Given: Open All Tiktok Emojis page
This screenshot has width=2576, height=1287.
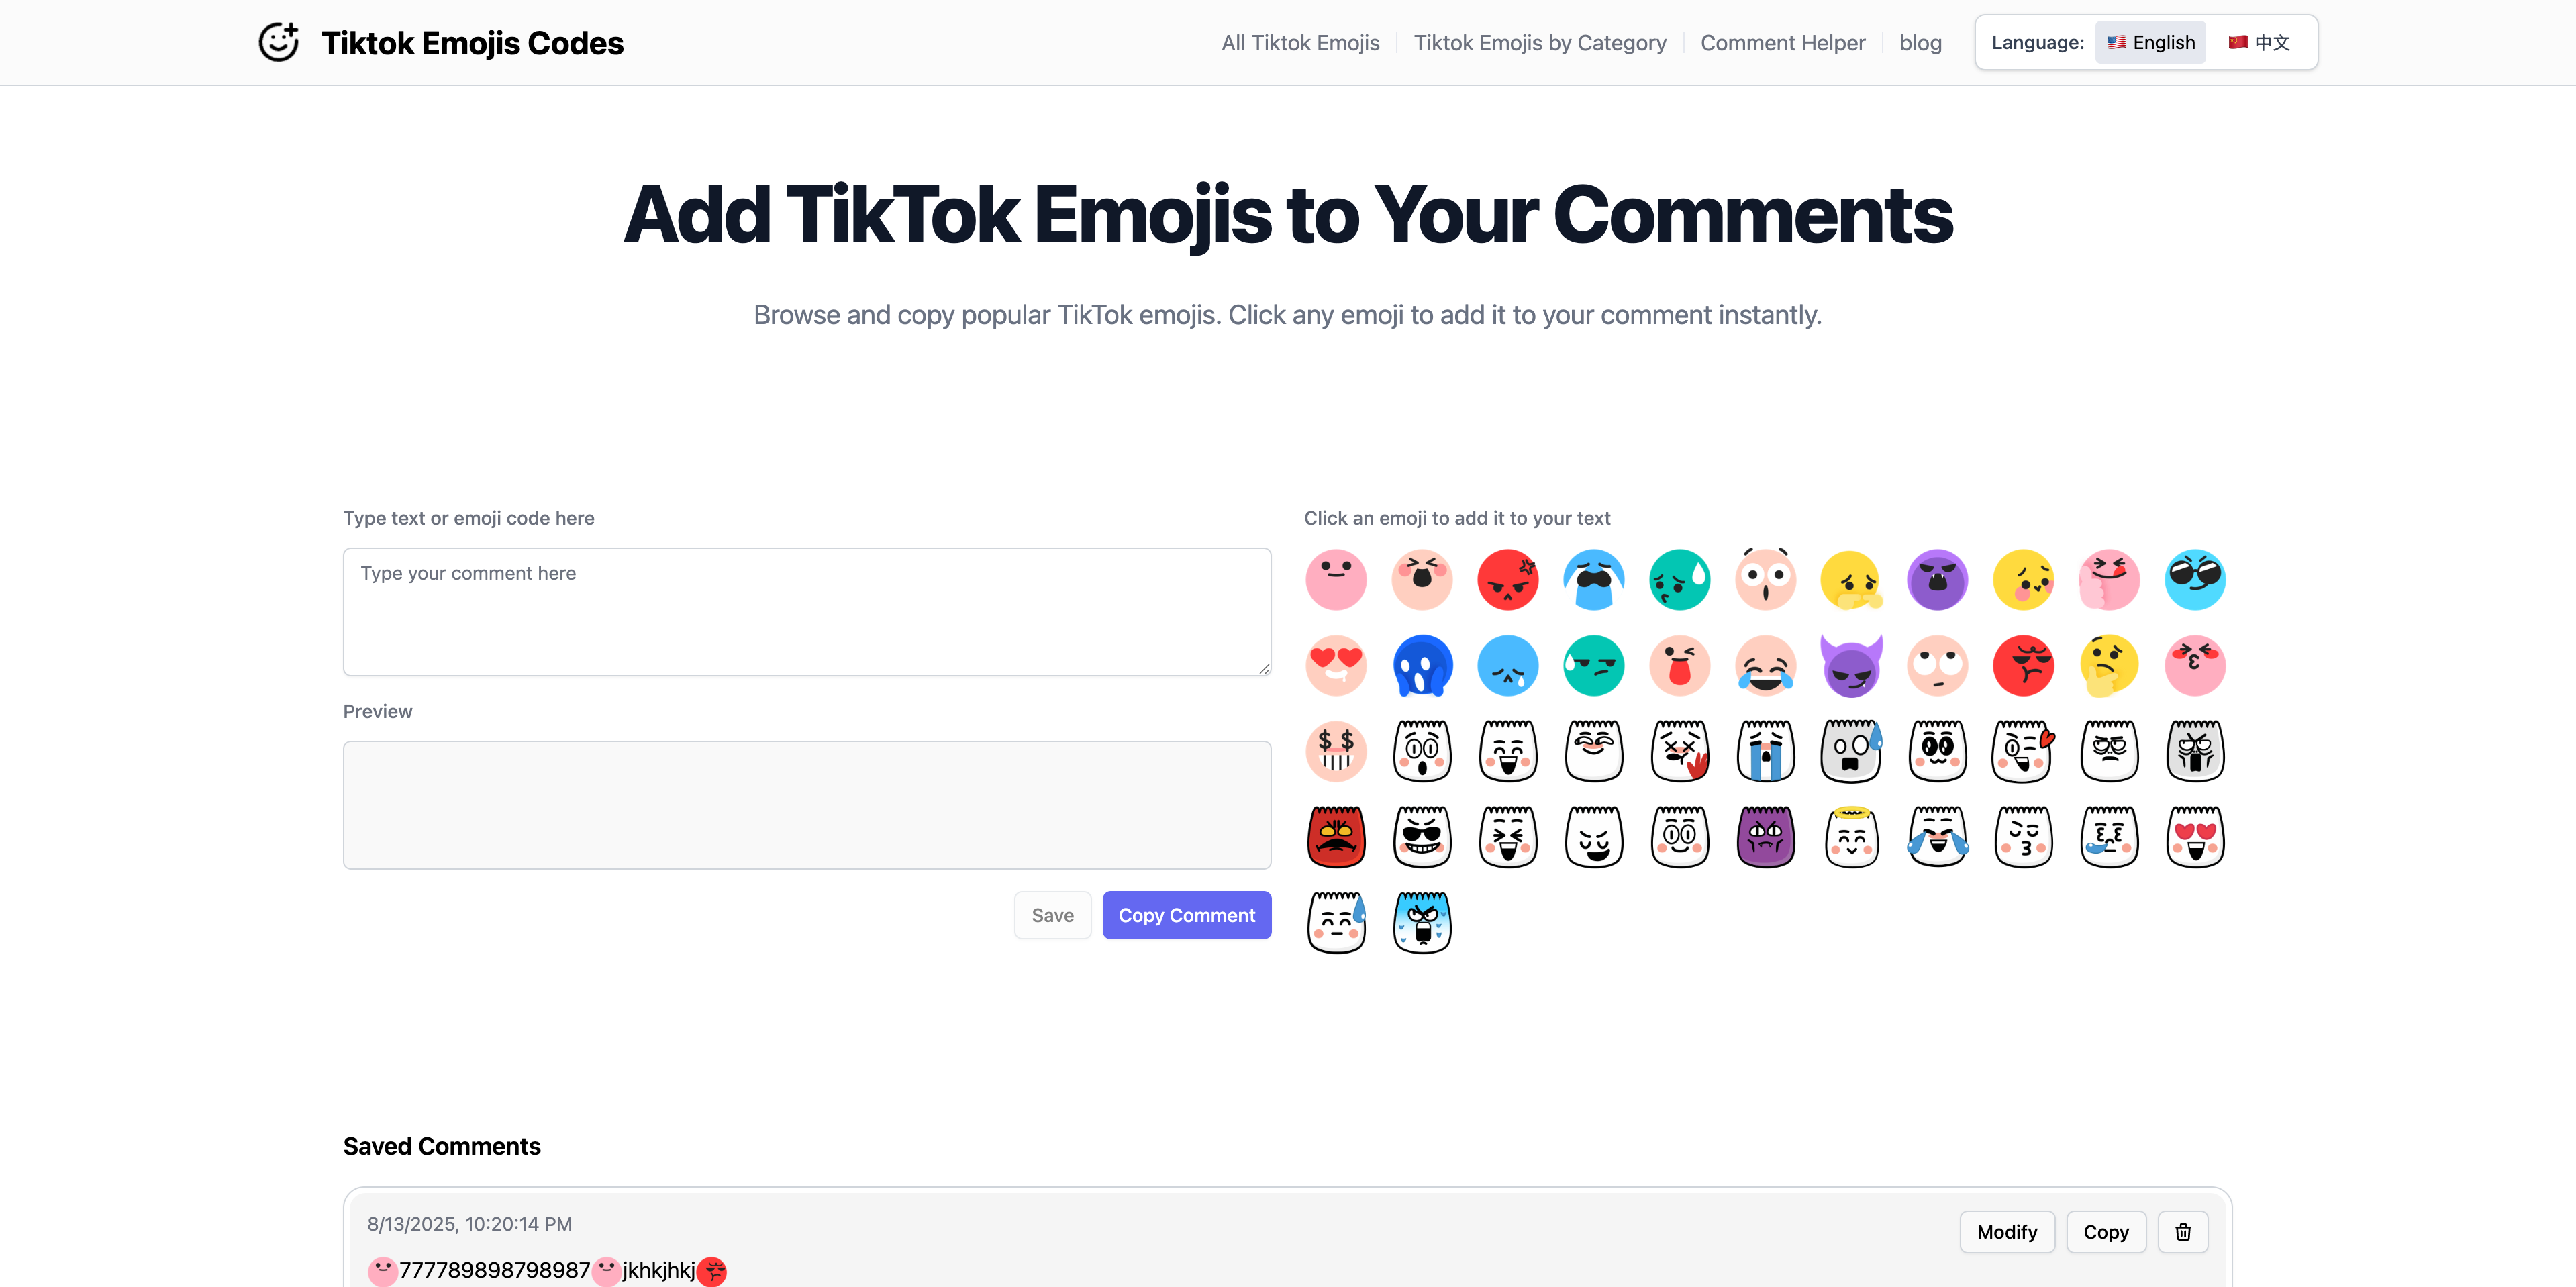Looking at the screenshot, I should tap(1300, 43).
